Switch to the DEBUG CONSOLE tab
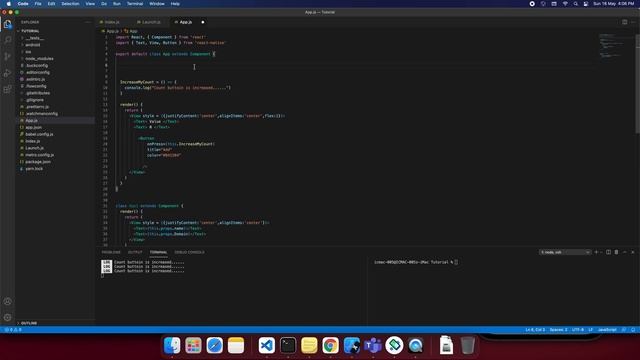The height and width of the screenshot is (360, 640). [189, 252]
